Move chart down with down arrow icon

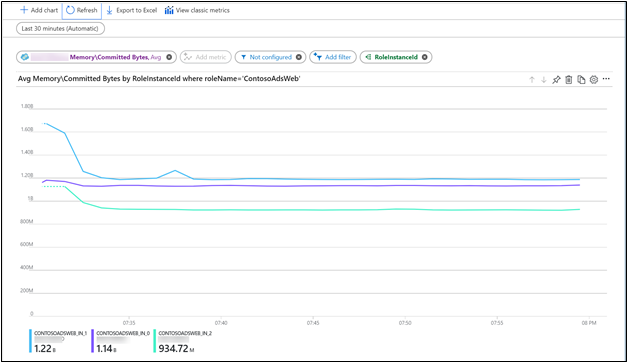tap(543, 80)
